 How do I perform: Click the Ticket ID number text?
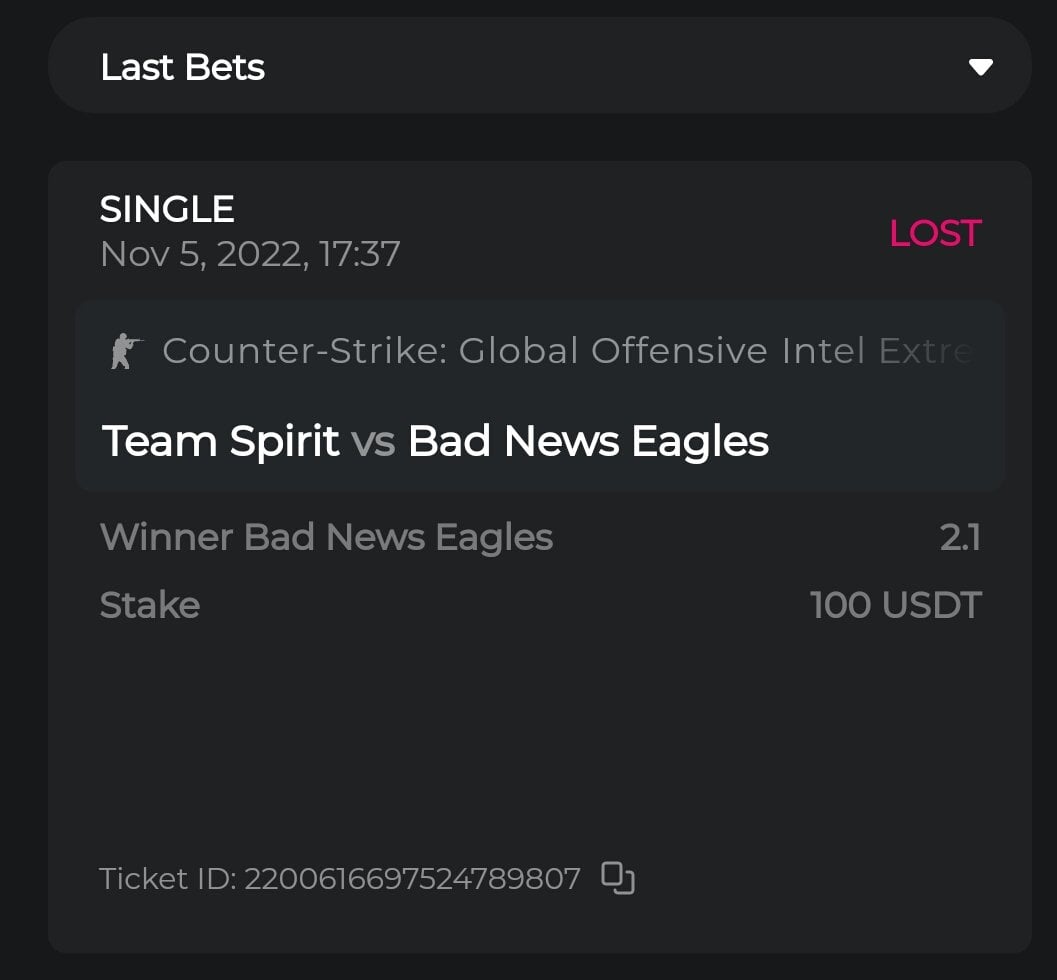[x=412, y=879]
